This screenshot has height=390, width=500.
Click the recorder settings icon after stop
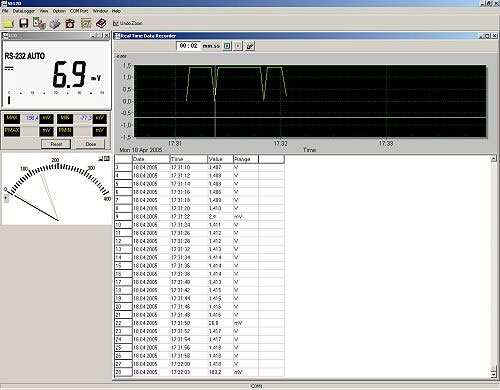(250, 46)
